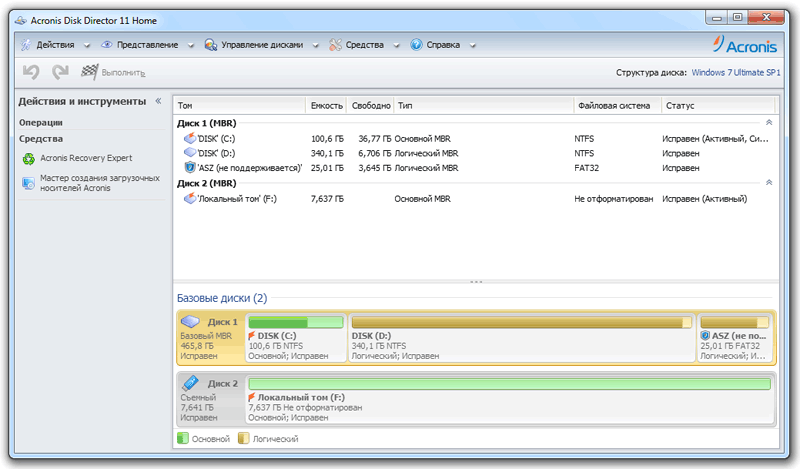The height and width of the screenshot is (469, 800).
Task: Collapse the Действия и инструменты sidebar
Action: coord(156,101)
